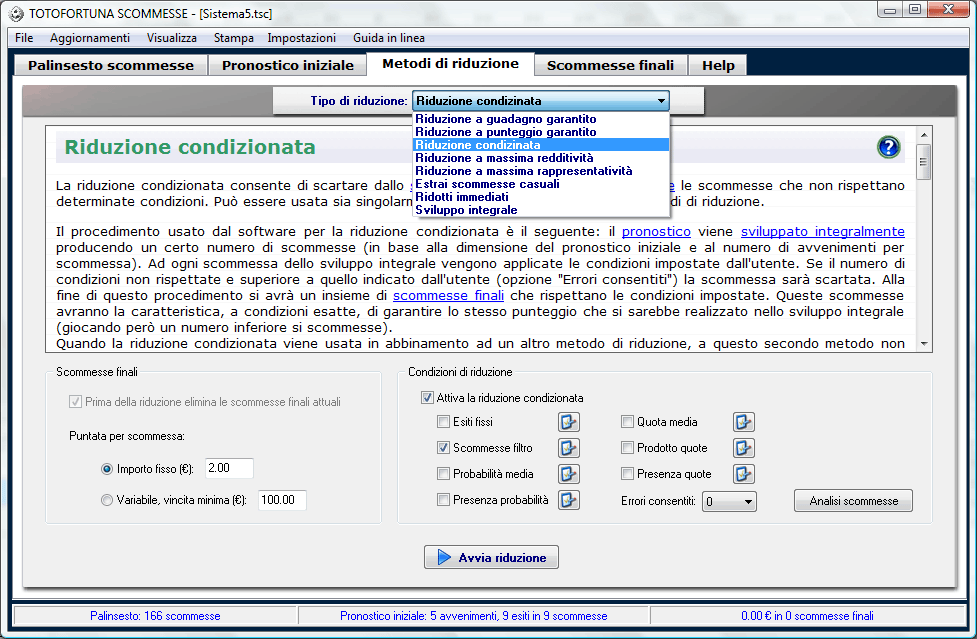
Task: Open edit icon next to Presenza probabilità
Action: (569, 500)
